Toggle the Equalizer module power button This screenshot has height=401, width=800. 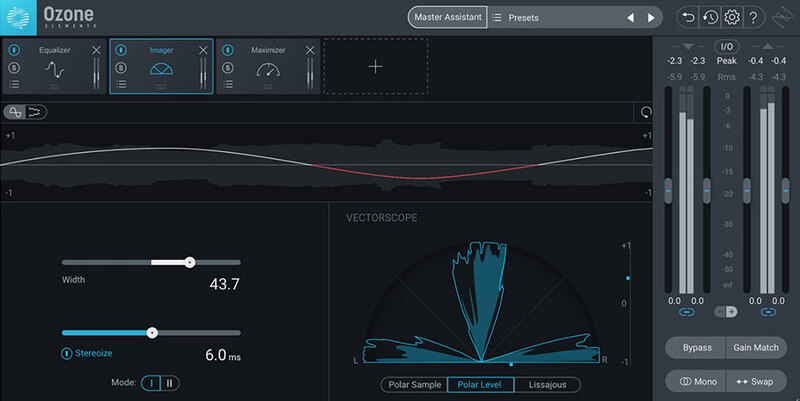pos(15,50)
